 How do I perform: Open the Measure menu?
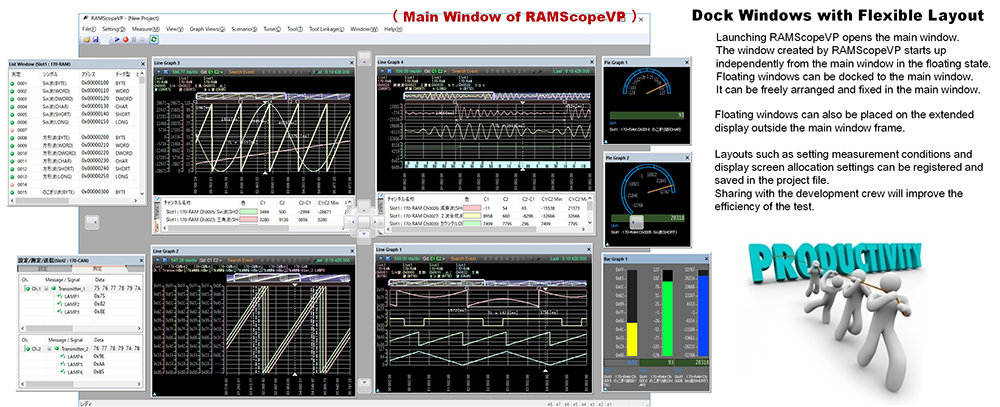pos(145,29)
